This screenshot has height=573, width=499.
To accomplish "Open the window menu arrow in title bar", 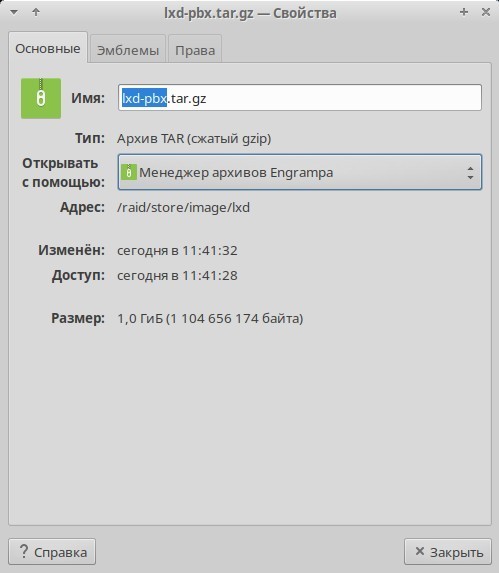I will coord(14,12).
